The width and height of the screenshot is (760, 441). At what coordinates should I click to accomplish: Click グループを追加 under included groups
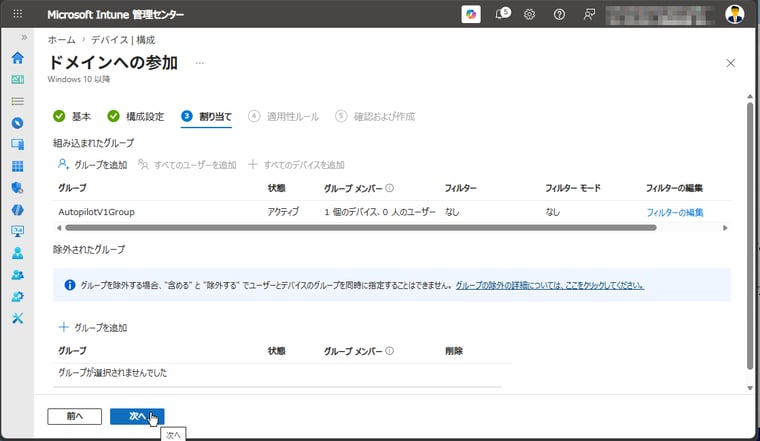(92, 165)
